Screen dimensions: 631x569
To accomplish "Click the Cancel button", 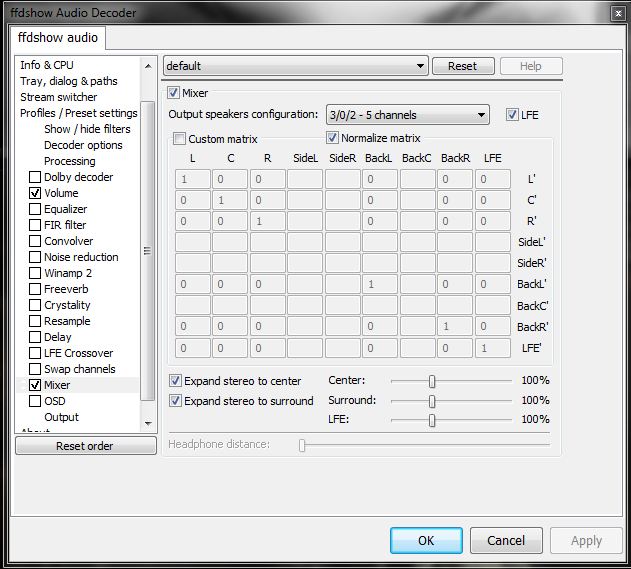I will 506,540.
